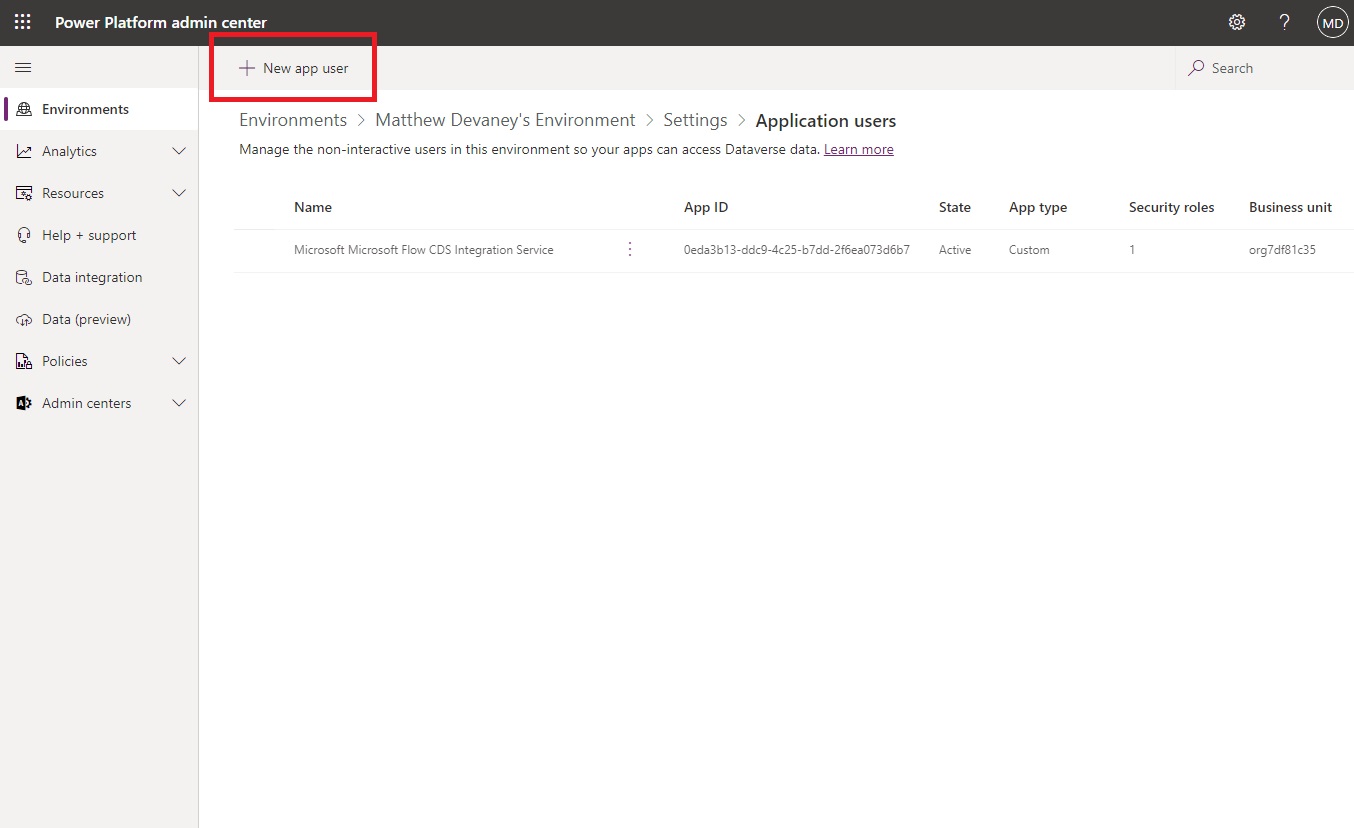Open the Learn more link
1354x828 pixels.
(x=858, y=149)
